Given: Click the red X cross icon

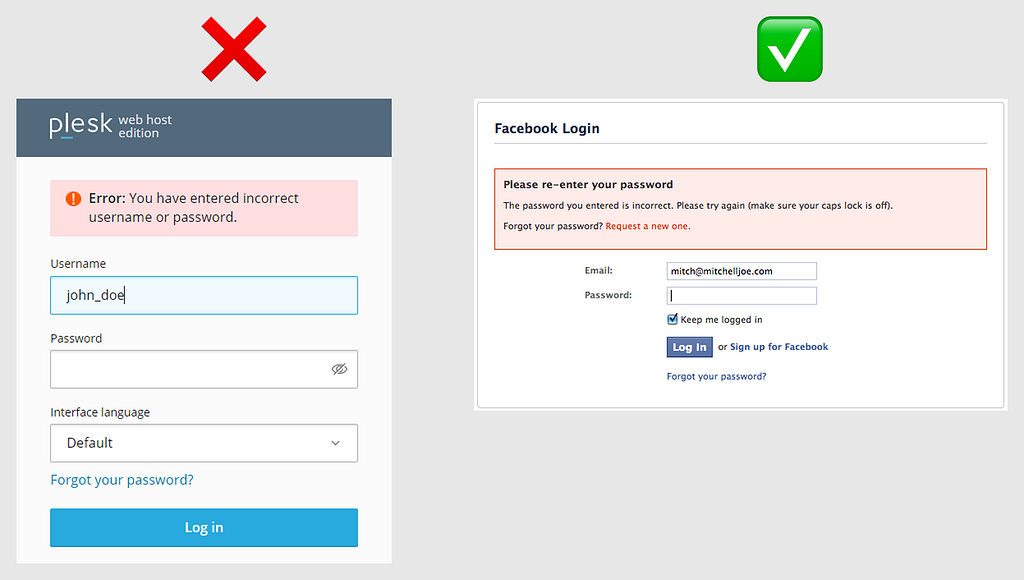Looking at the screenshot, I should (x=234, y=50).
